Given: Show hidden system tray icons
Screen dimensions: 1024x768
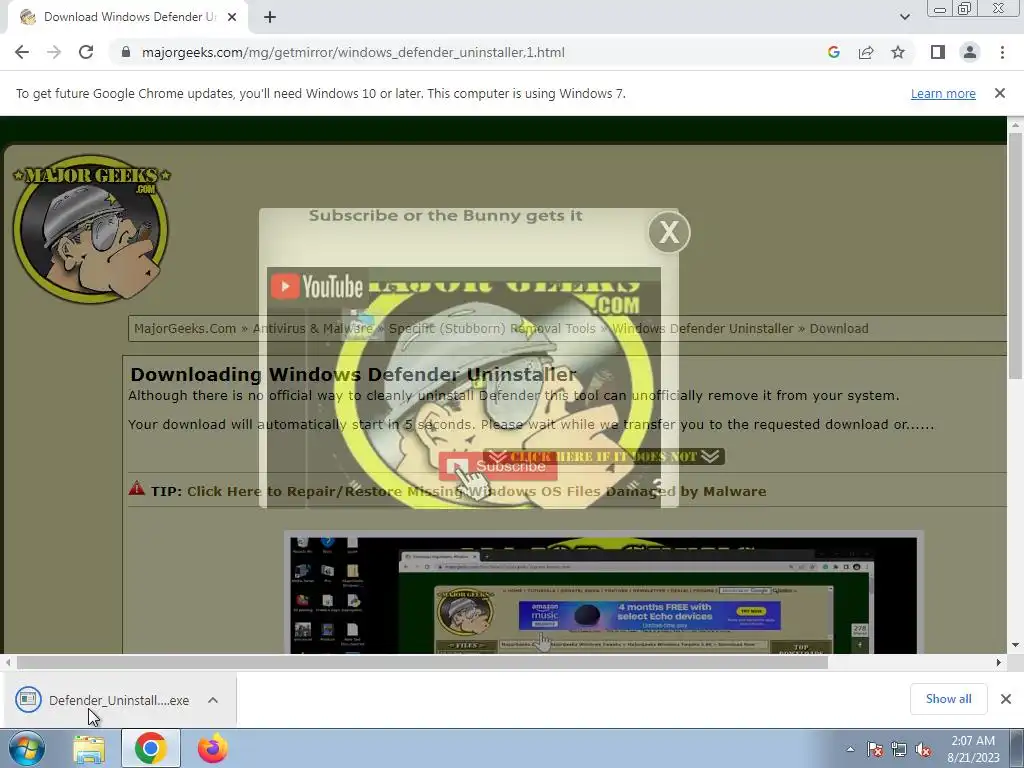Looking at the screenshot, I should click(850, 749).
